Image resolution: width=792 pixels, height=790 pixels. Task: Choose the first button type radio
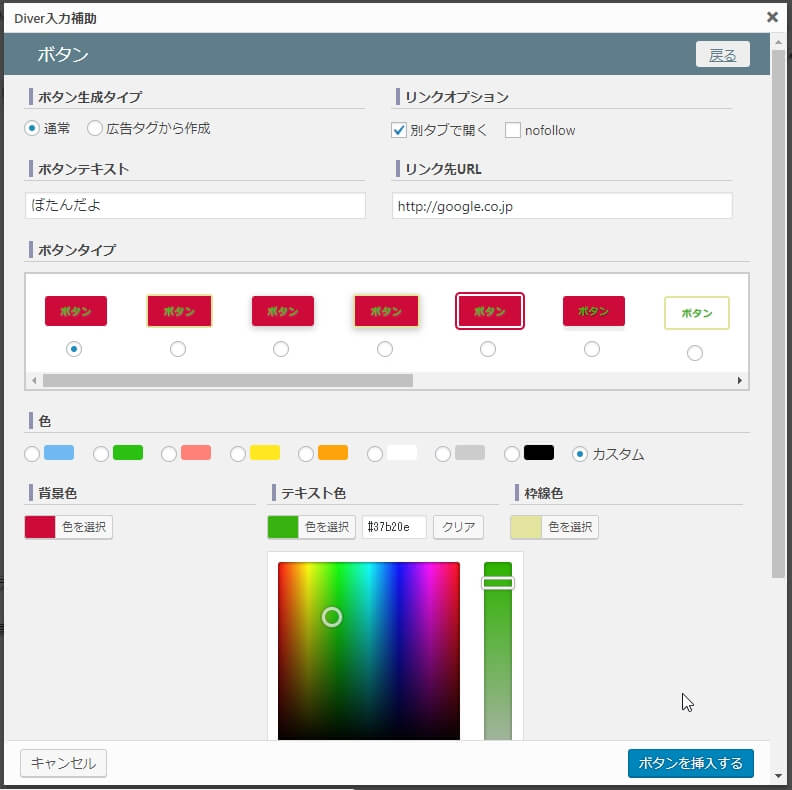click(x=74, y=349)
